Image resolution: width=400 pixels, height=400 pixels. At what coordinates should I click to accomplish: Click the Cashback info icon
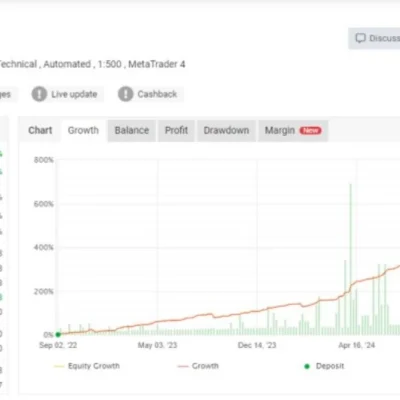click(126, 94)
